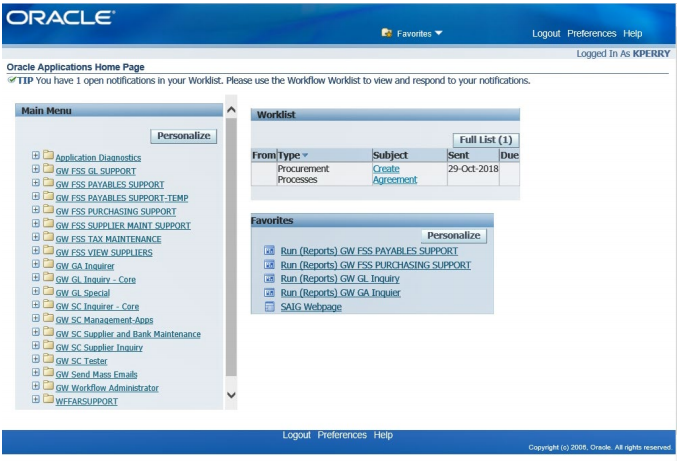Viewport: 682px width, 461px height.
Task: Open the GW Workflow Administrator link
Action: 107,388
